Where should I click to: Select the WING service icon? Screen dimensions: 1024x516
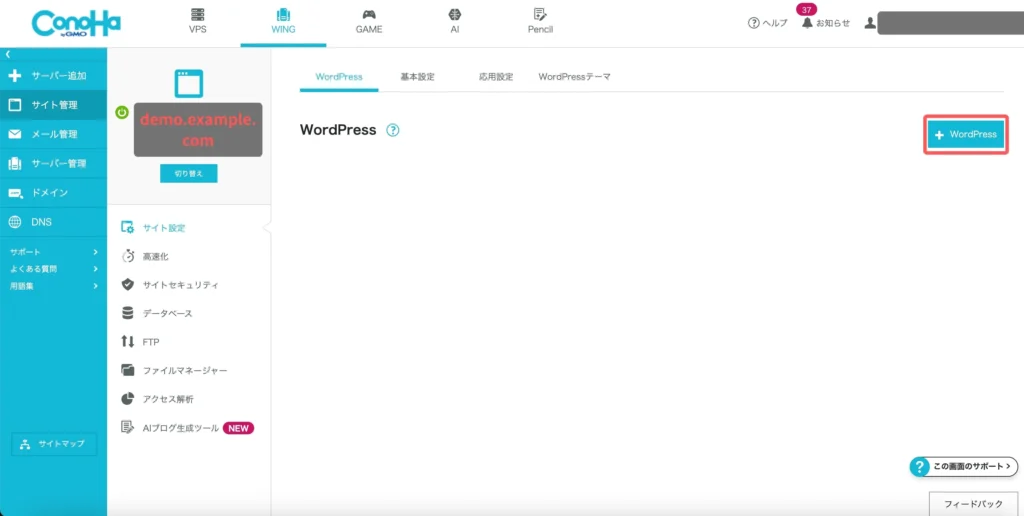coord(283,14)
